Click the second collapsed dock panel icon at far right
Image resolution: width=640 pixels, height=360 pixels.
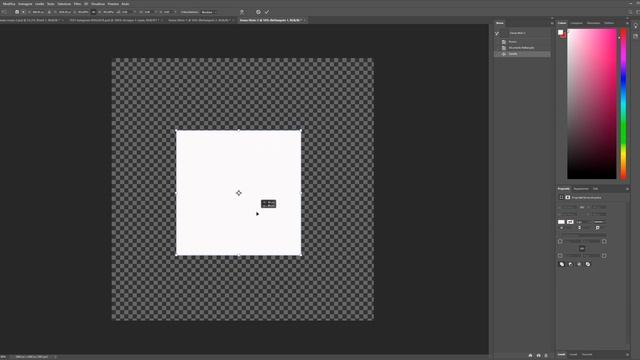point(636,36)
